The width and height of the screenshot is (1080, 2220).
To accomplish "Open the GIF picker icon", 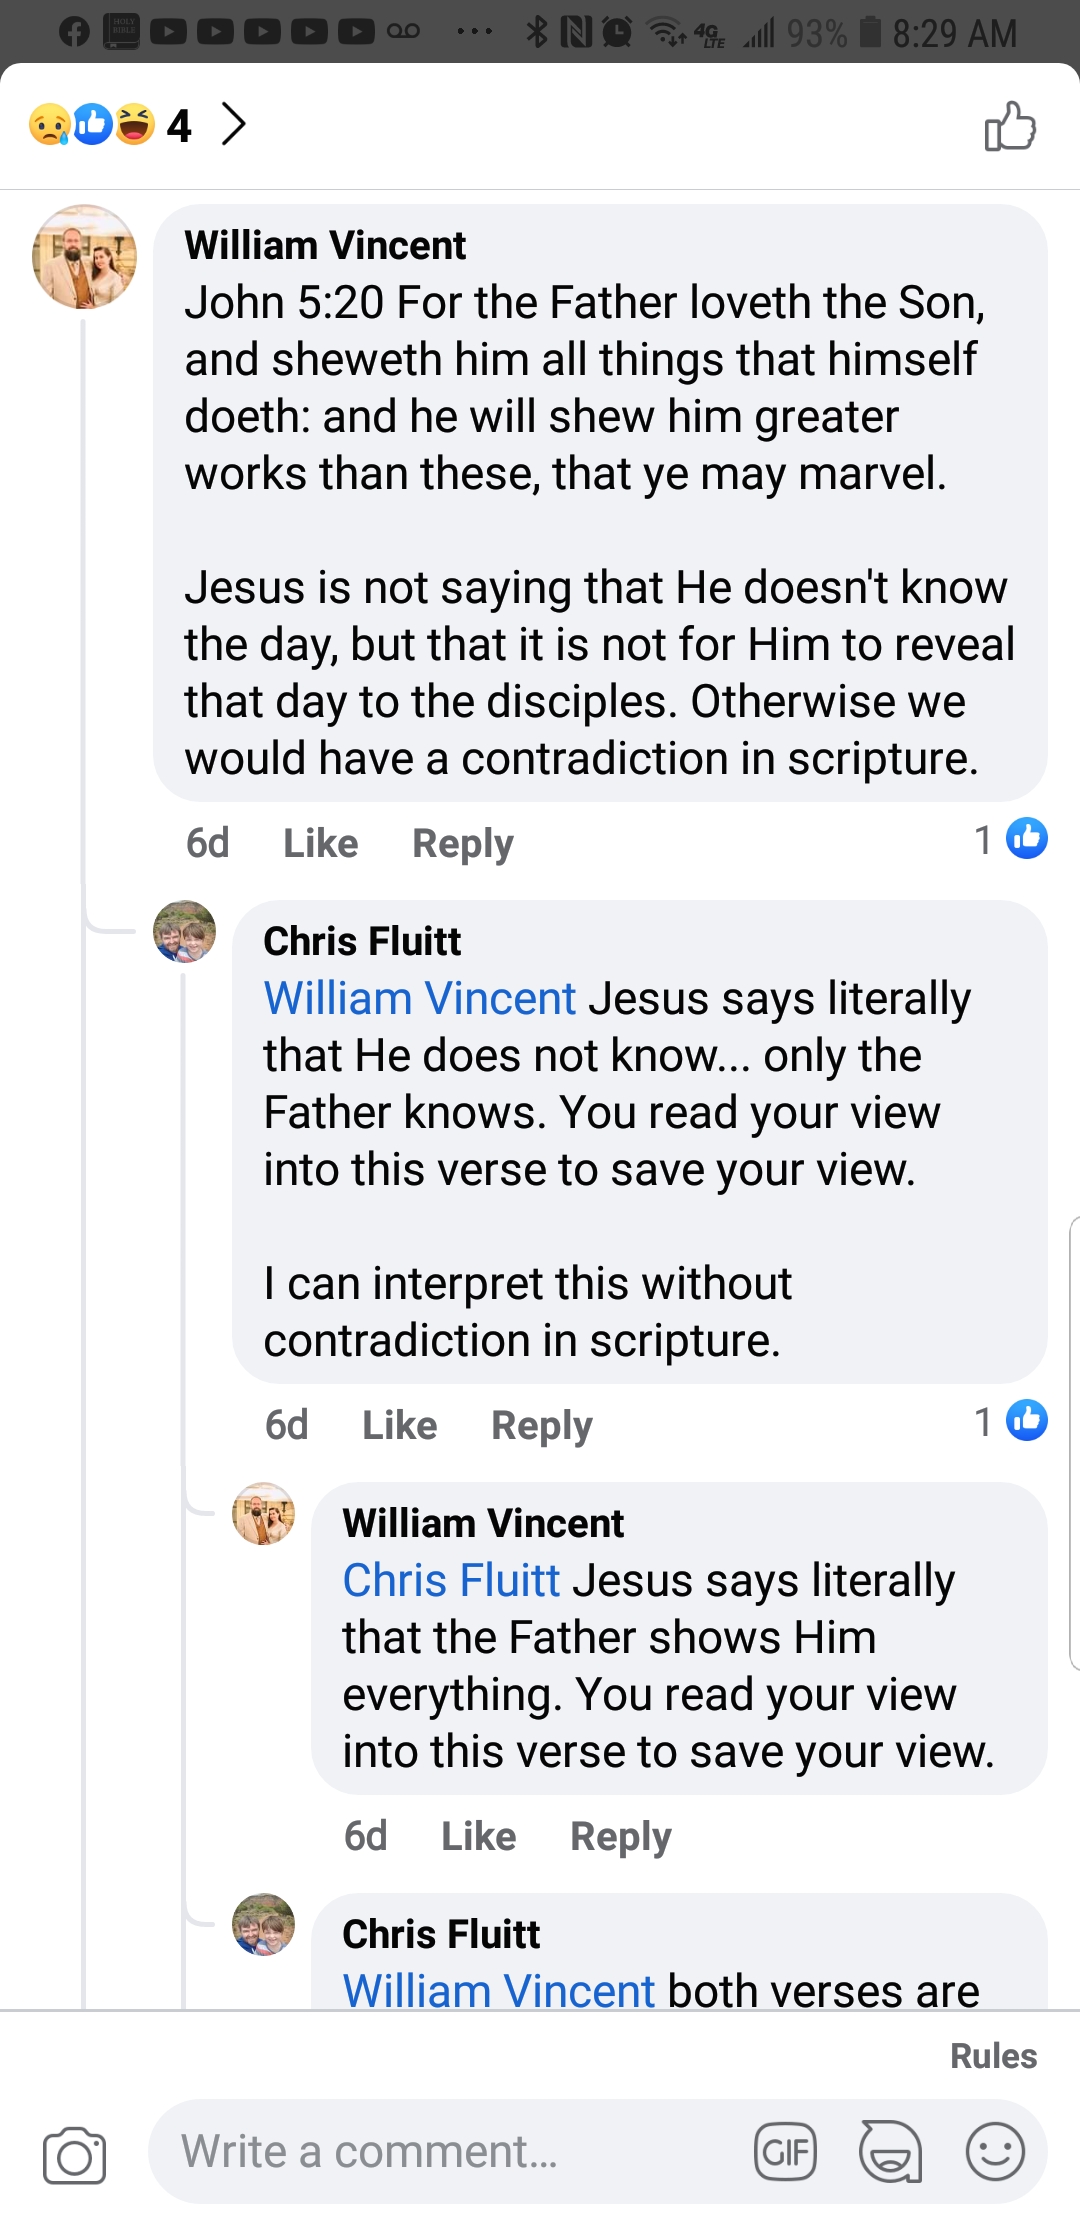I will [785, 2151].
